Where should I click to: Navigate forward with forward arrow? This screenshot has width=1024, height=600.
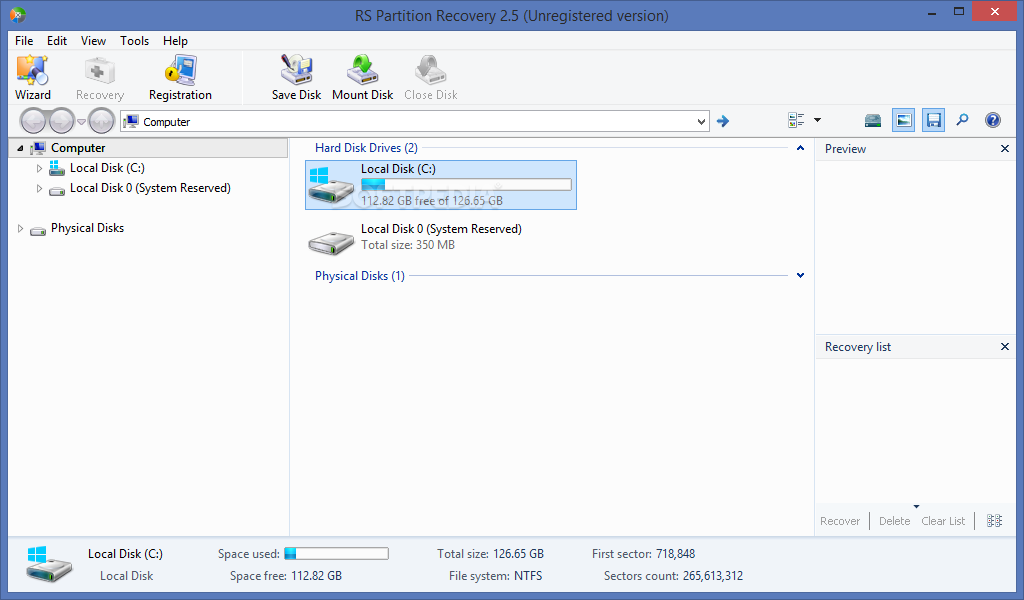[x=61, y=121]
